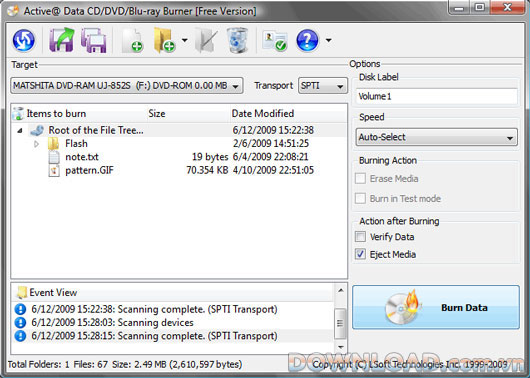Close the burner window
Image resolution: width=530 pixels, height=378 pixels.
coord(507,7)
